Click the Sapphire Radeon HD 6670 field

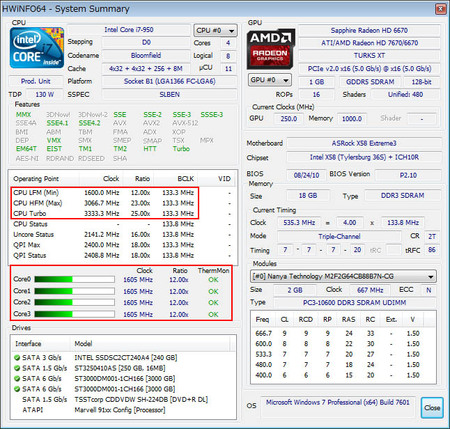tap(369, 31)
